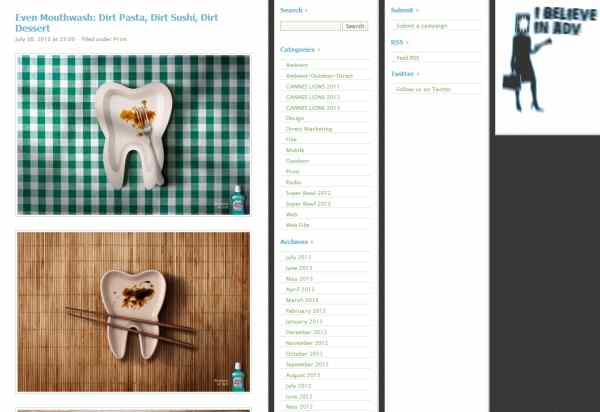Open the chopsticks tooth plate image
This screenshot has width=600, height=412.
coord(133,312)
